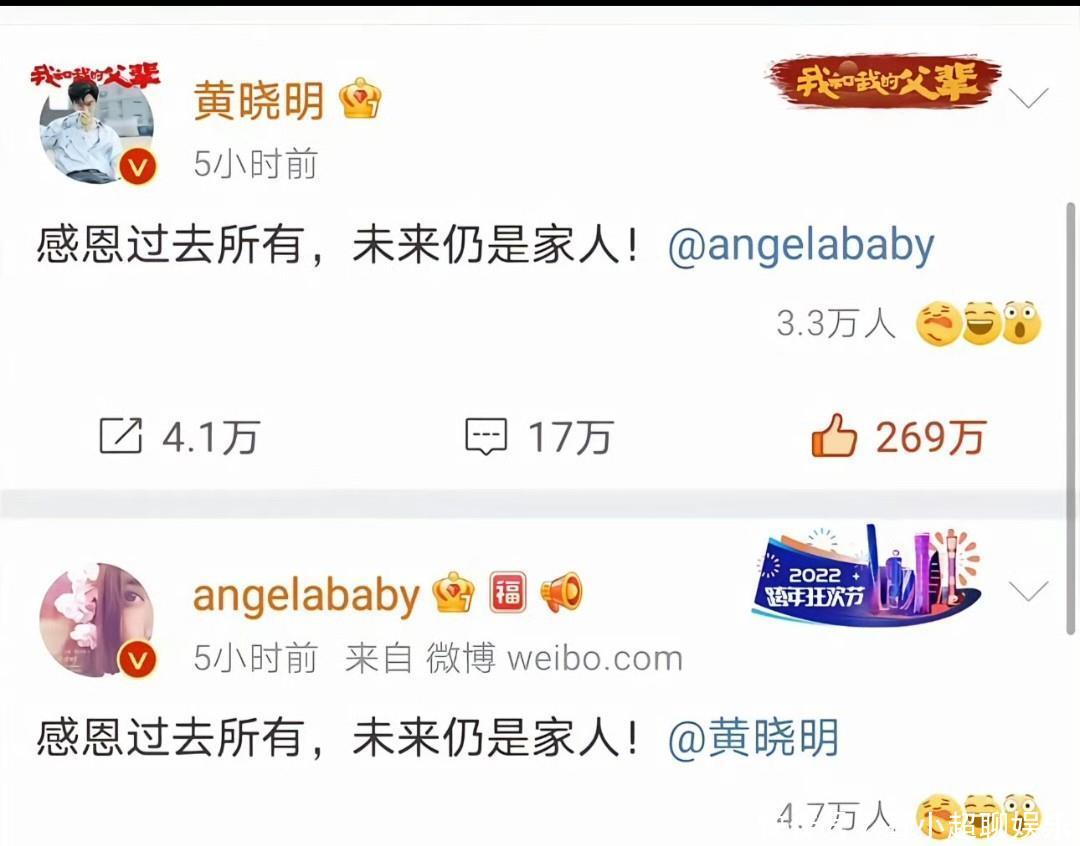Click verified V badge on angelababy's avatar
1080x846 pixels.
pos(138,660)
